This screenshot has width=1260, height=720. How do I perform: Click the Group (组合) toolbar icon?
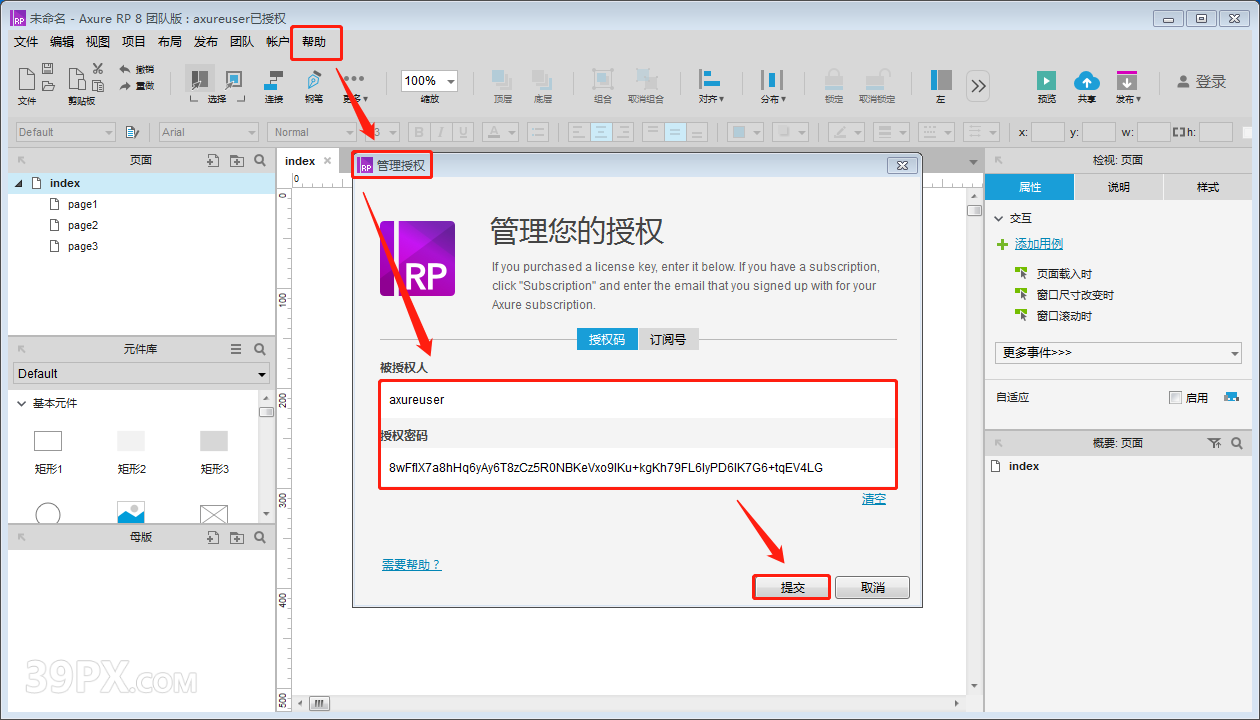pyautogui.click(x=603, y=80)
